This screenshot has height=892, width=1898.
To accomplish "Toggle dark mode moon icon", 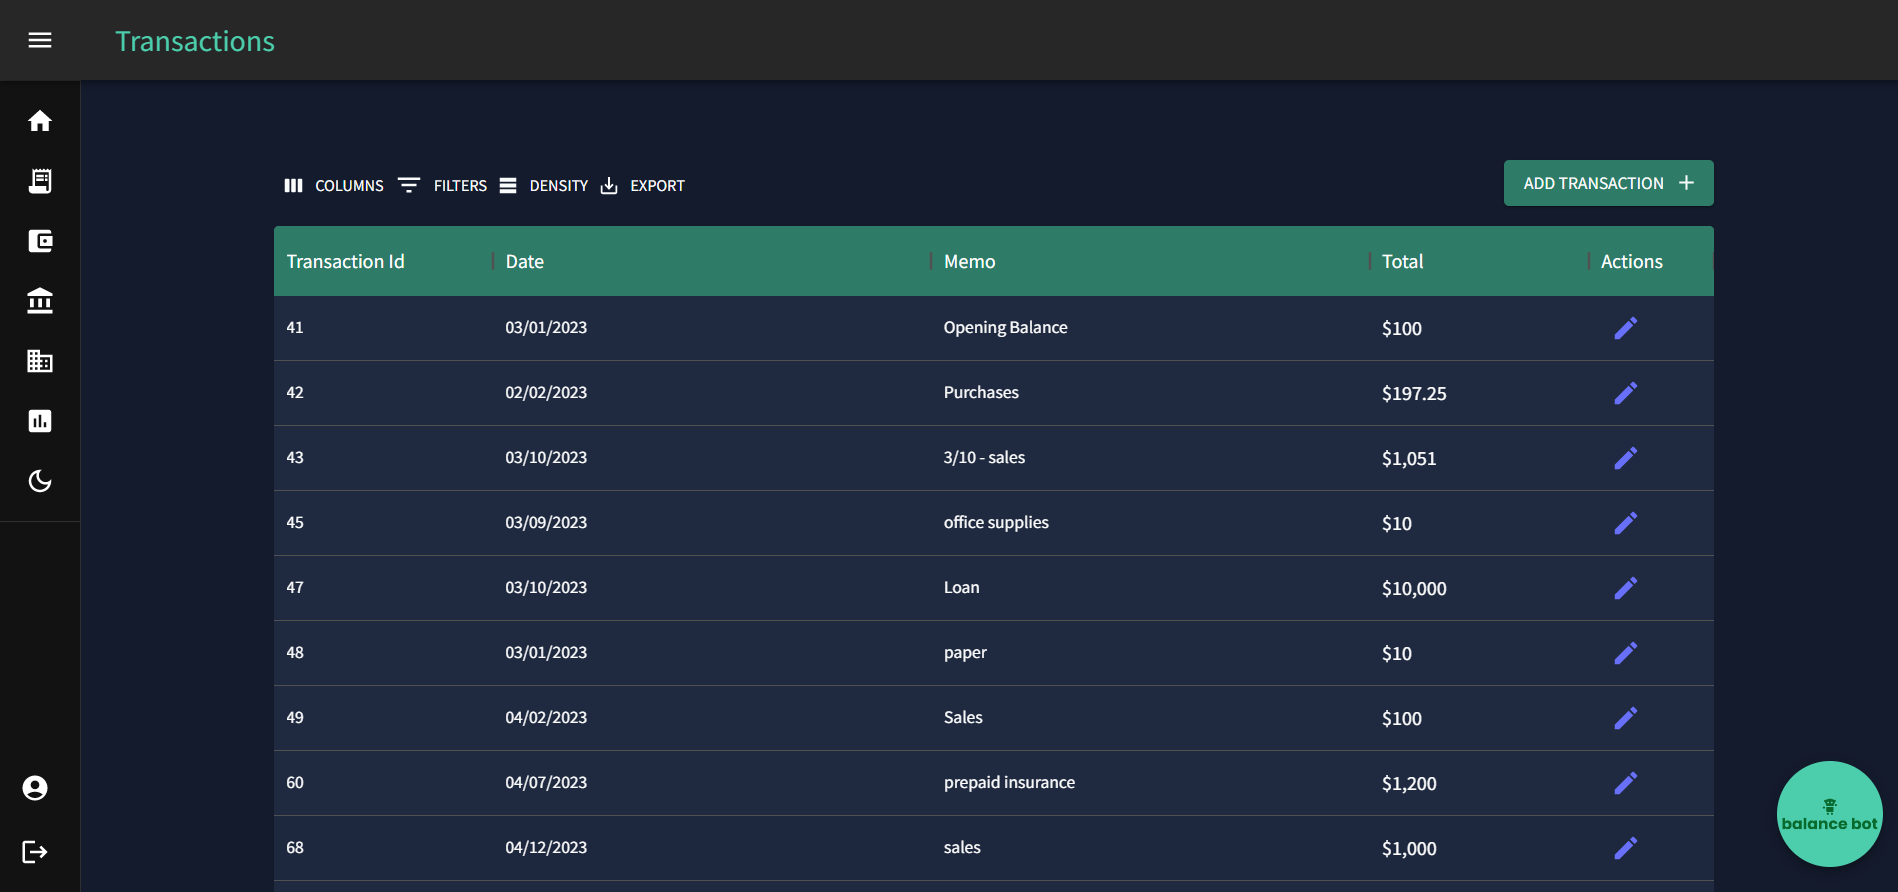I will pos(40,481).
